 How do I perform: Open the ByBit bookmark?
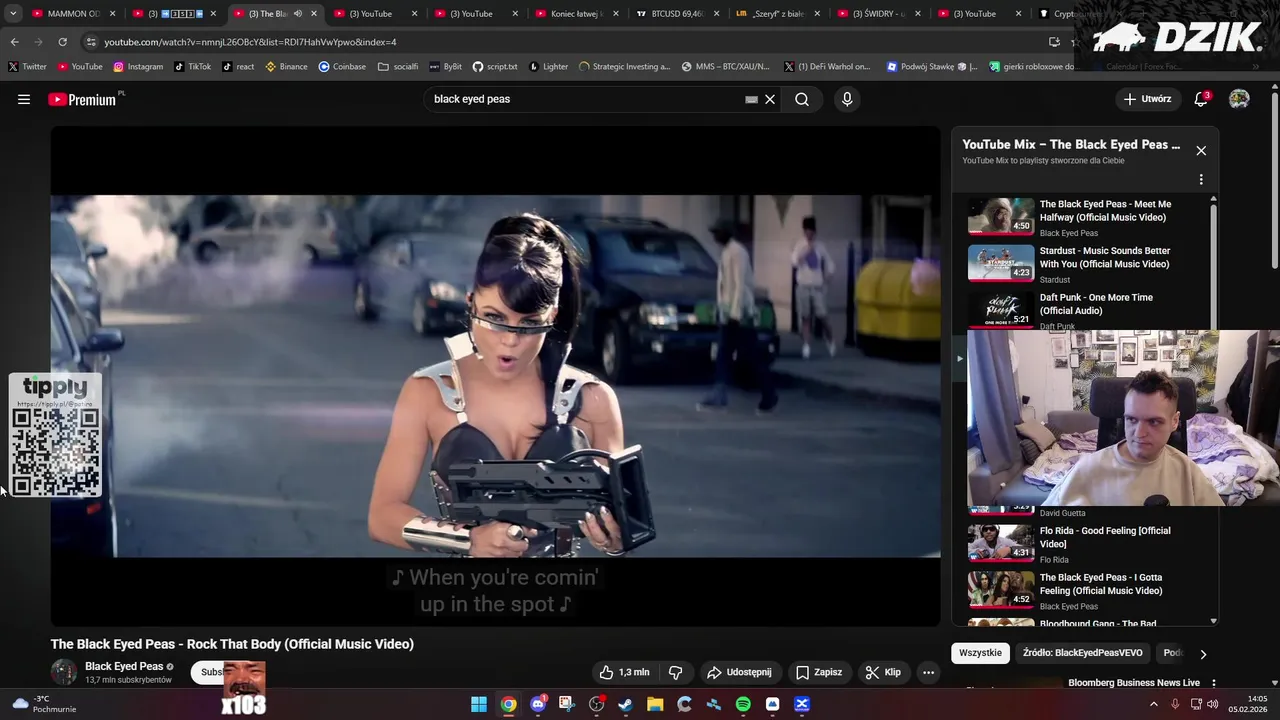(x=445, y=67)
